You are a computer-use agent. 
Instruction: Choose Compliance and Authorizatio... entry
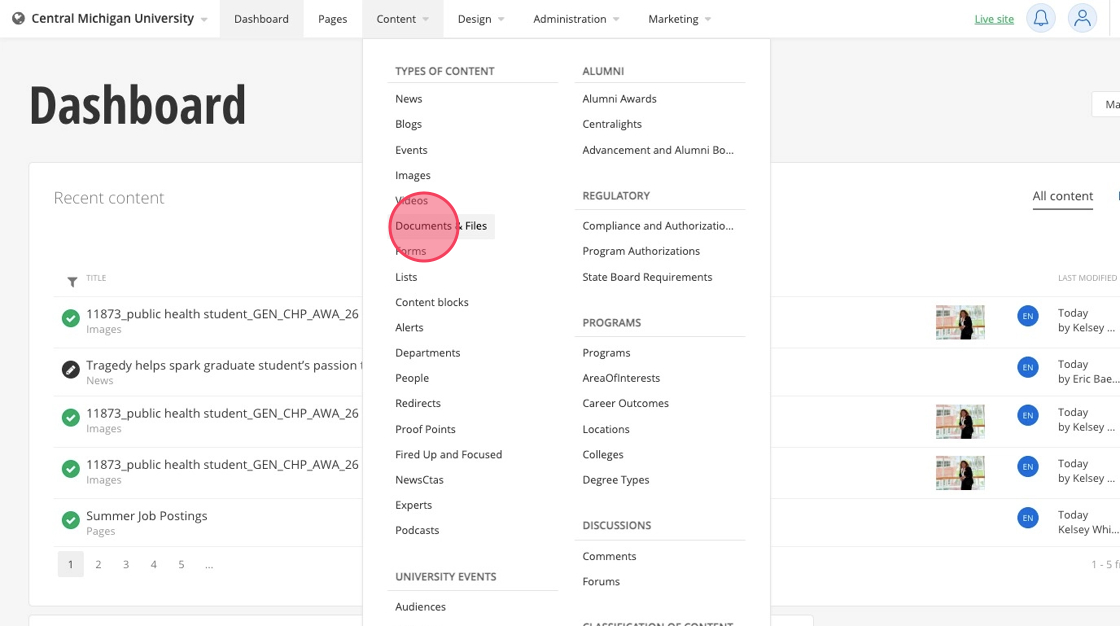pyautogui.click(x=658, y=226)
